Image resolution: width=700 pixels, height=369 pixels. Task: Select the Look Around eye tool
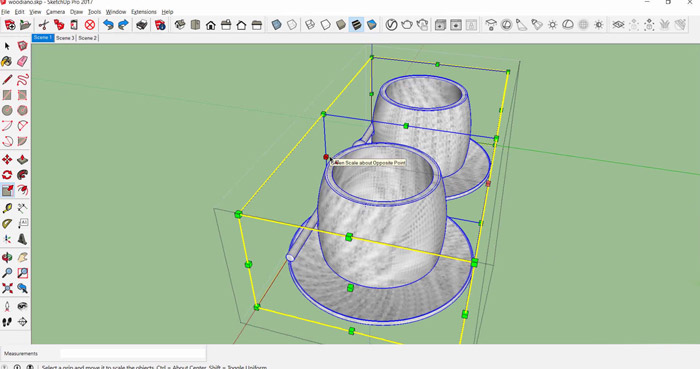coord(22,307)
